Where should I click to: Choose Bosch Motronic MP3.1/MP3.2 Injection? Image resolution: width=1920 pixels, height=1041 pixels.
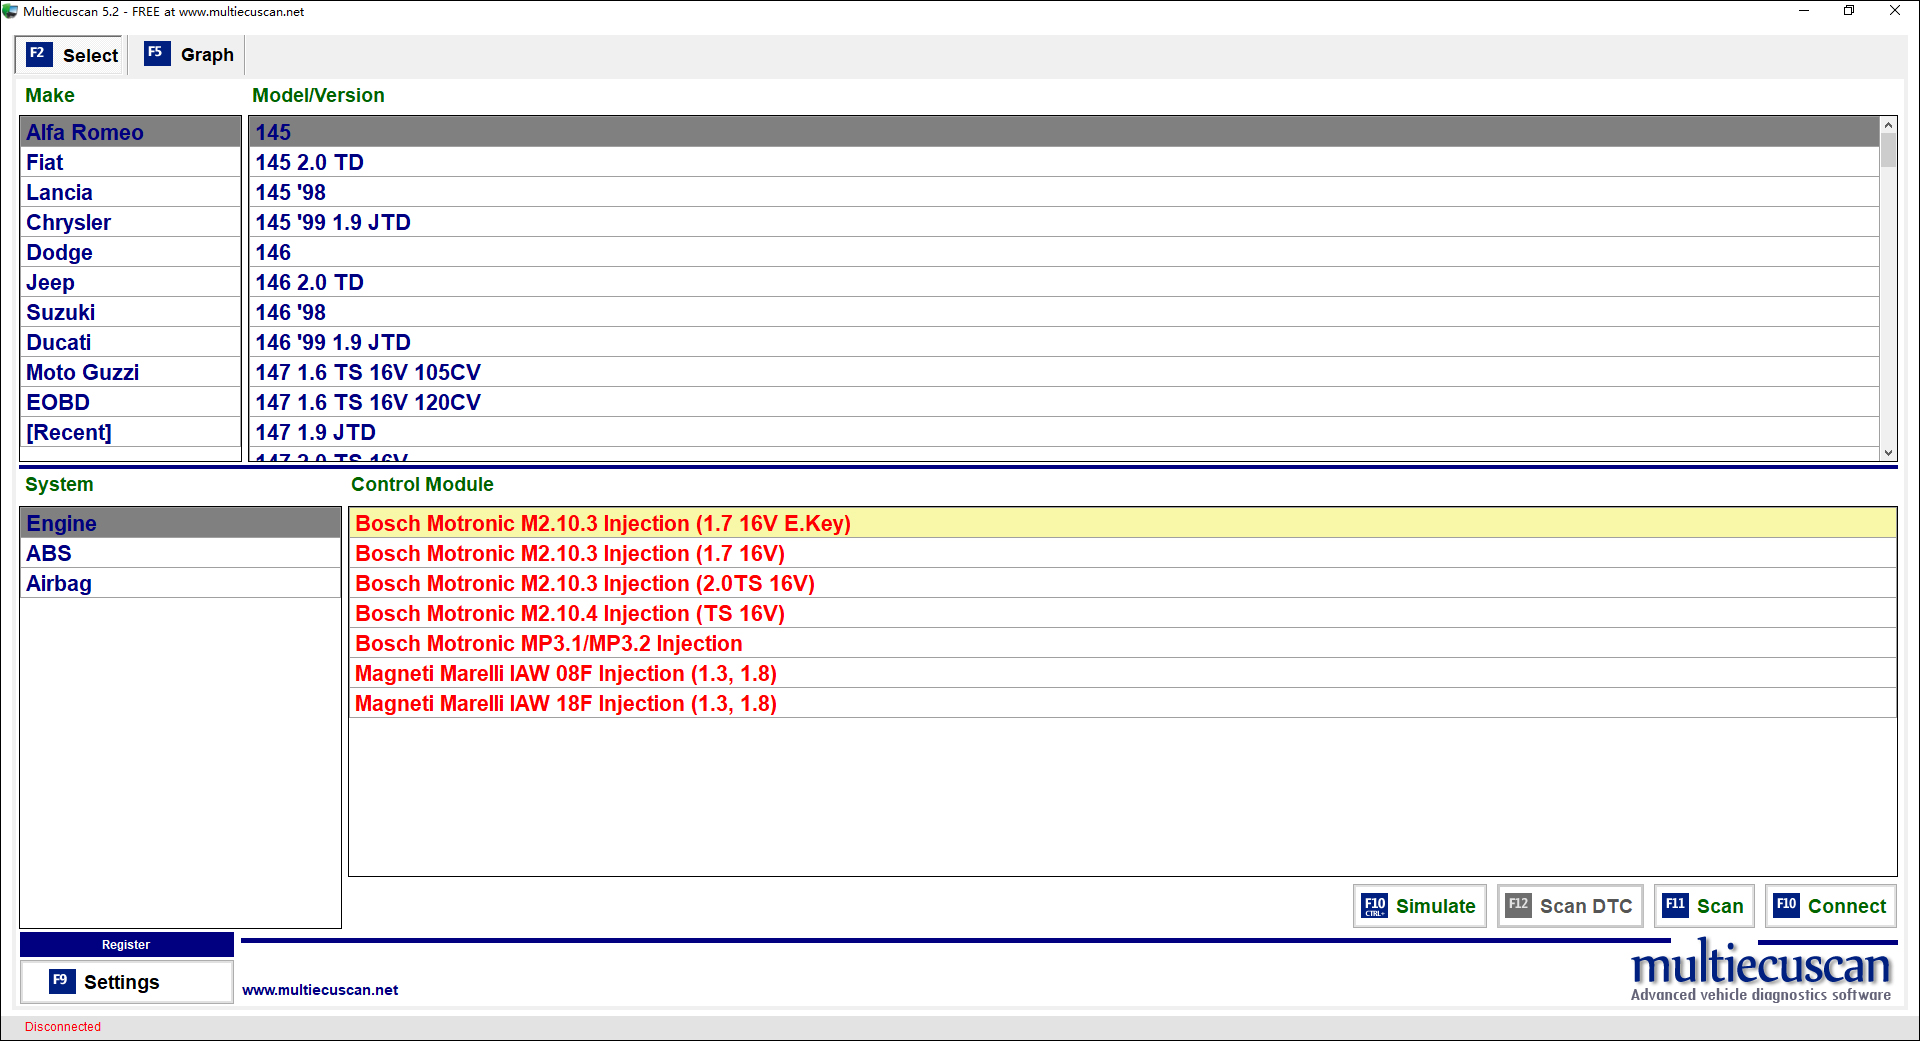click(x=1122, y=643)
